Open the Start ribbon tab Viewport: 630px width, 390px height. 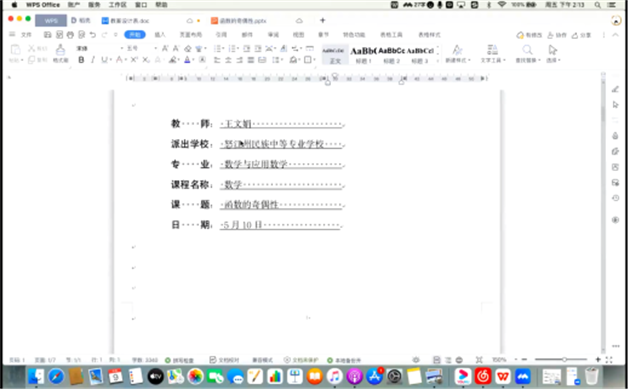pos(135,35)
